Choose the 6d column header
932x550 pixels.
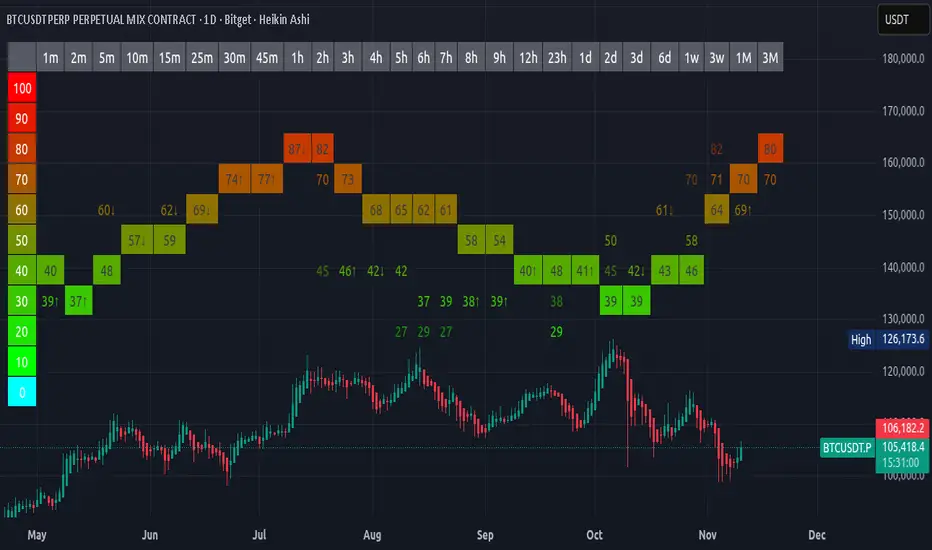tap(665, 58)
